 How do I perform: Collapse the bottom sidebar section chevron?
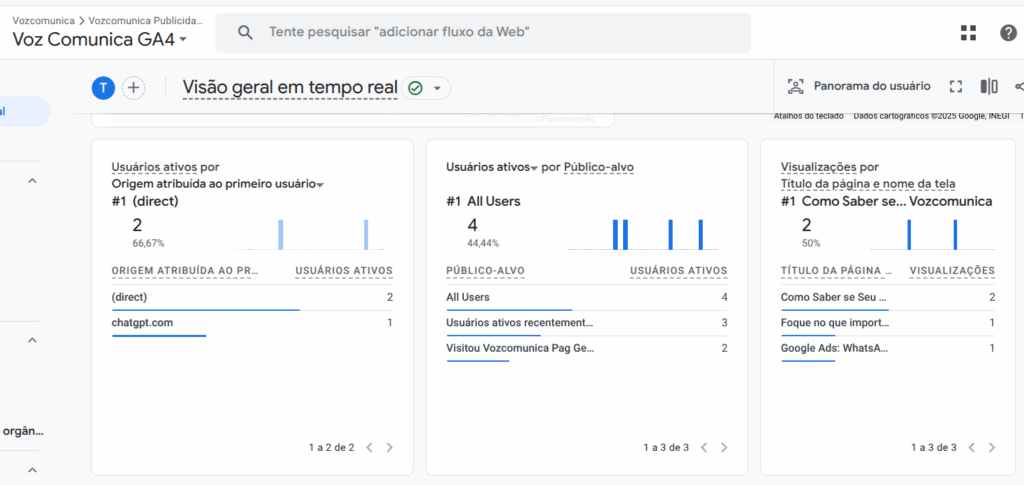[x=32, y=469]
